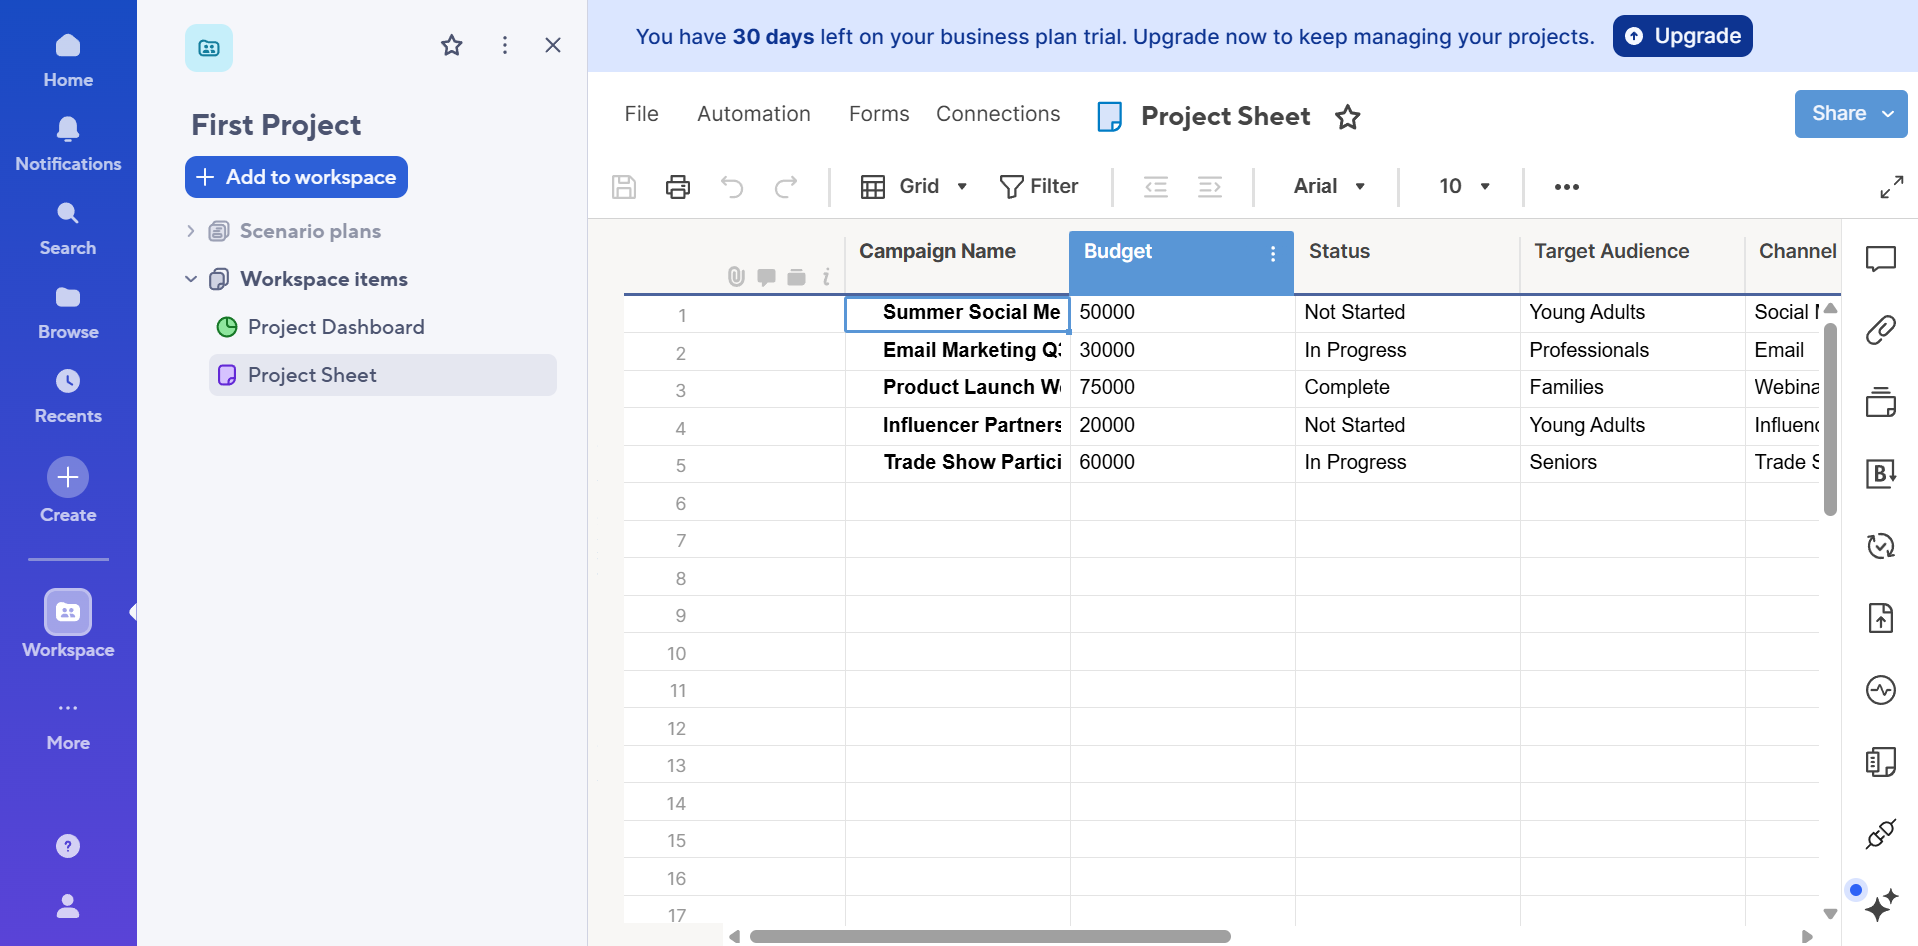
Task: Open Notifications bell
Action: tap(68, 144)
